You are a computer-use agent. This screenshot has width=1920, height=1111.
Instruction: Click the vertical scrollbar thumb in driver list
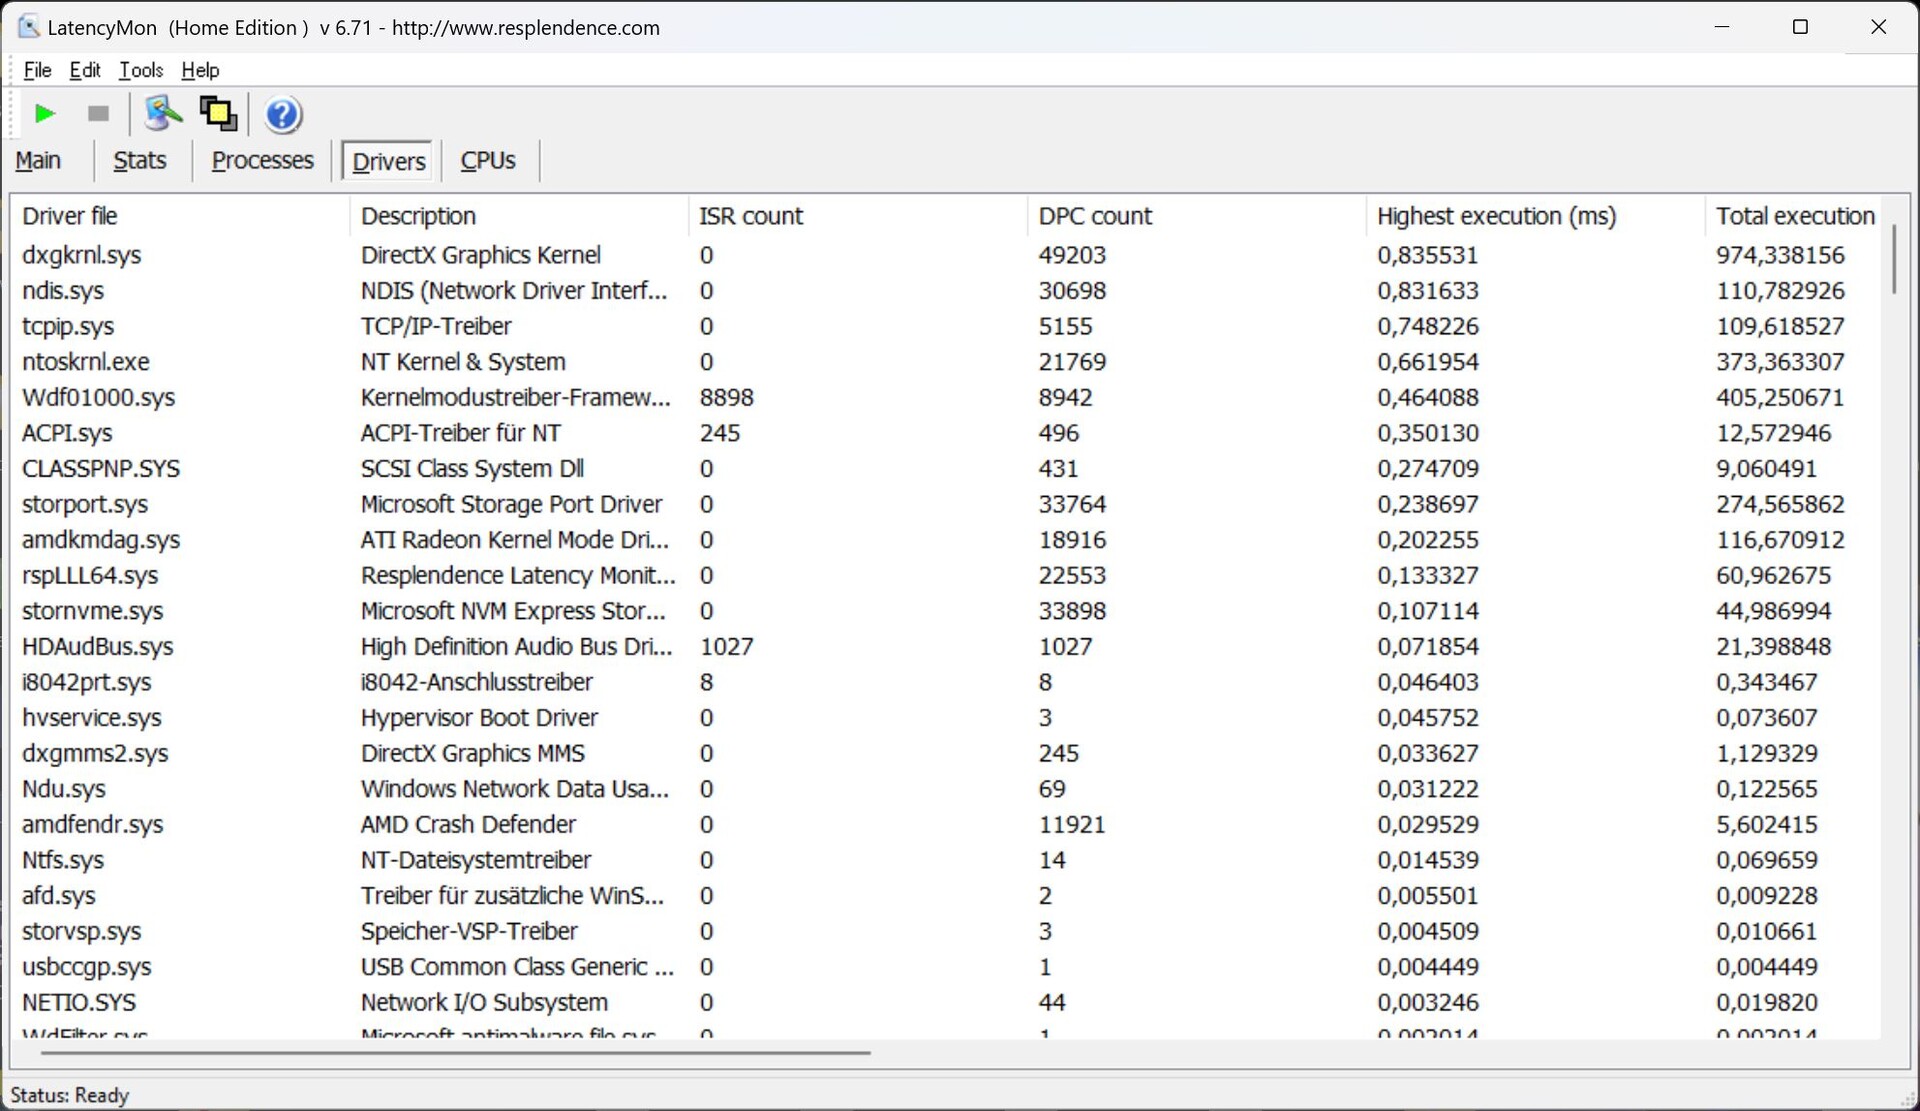coord(1893,259)
